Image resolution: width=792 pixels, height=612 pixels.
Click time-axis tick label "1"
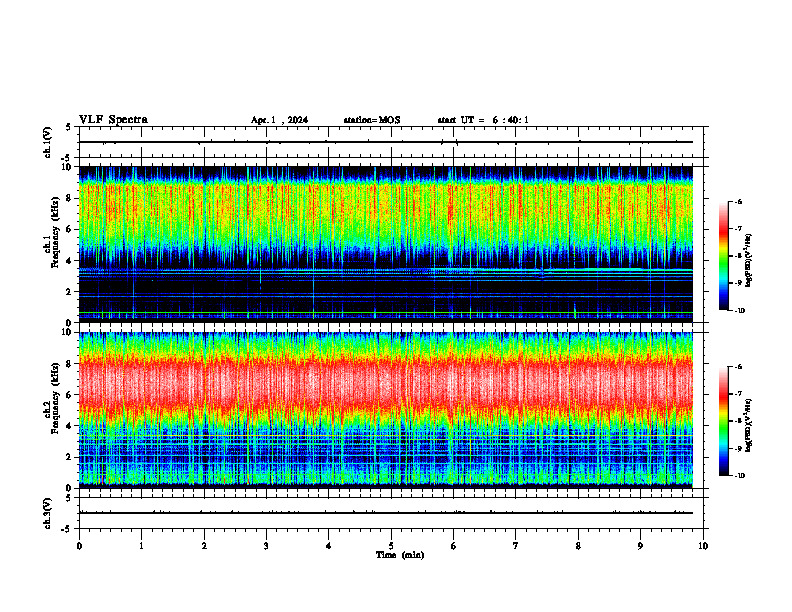(x=141, y=546)
